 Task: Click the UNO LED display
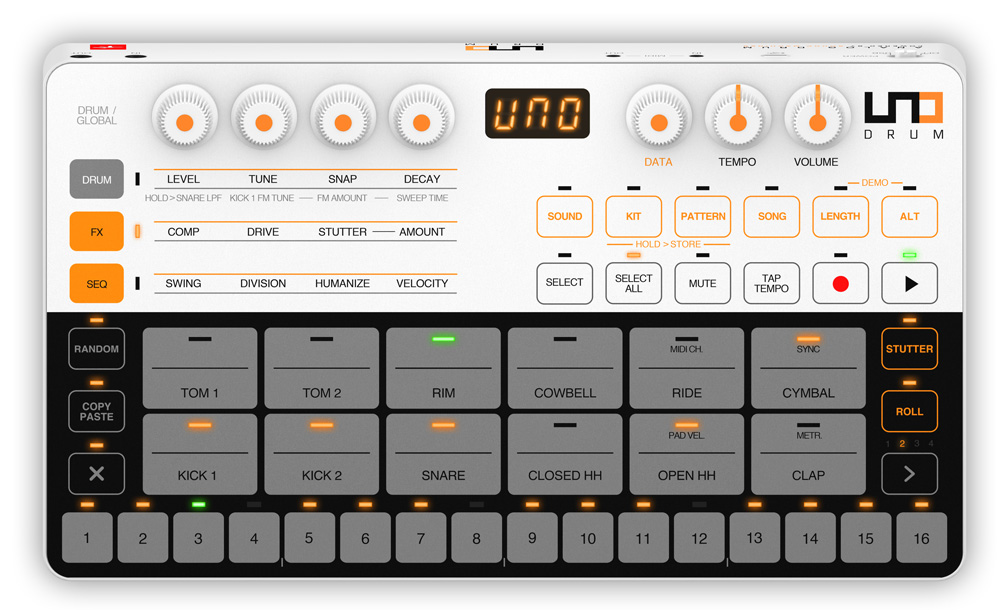[x=537, y=114]
